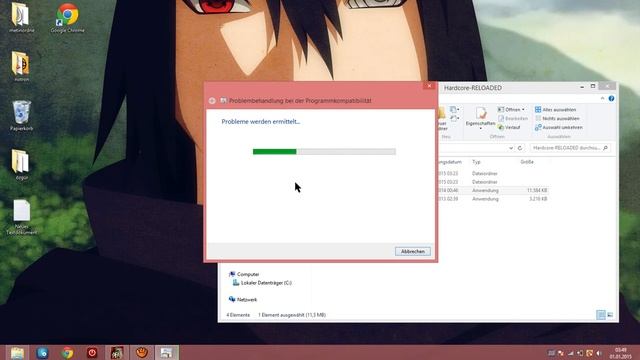Image resolution: width=640 pixels, height=360 pixels.
Task: Select the Papierkorb desktop icon
Action: click(x=22, y=116)
